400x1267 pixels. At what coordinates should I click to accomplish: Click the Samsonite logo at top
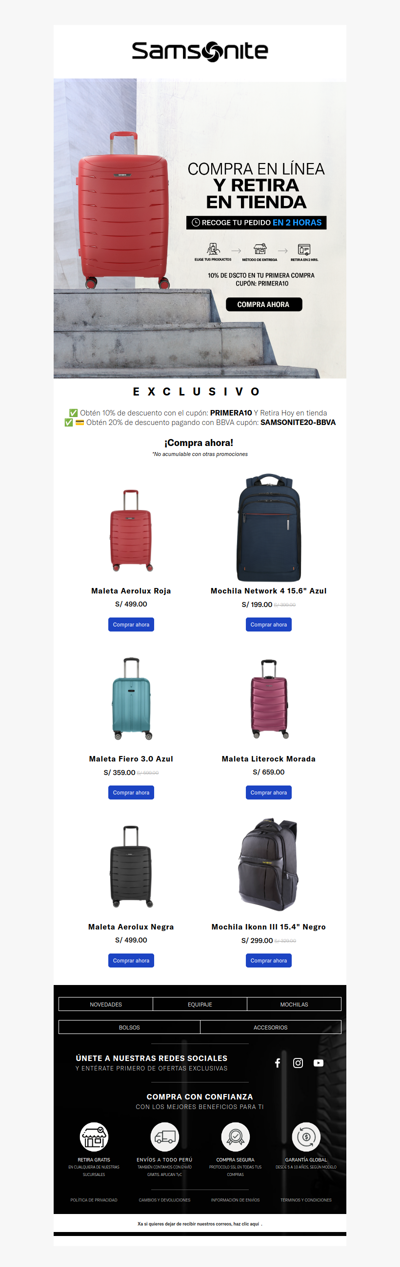200,51
